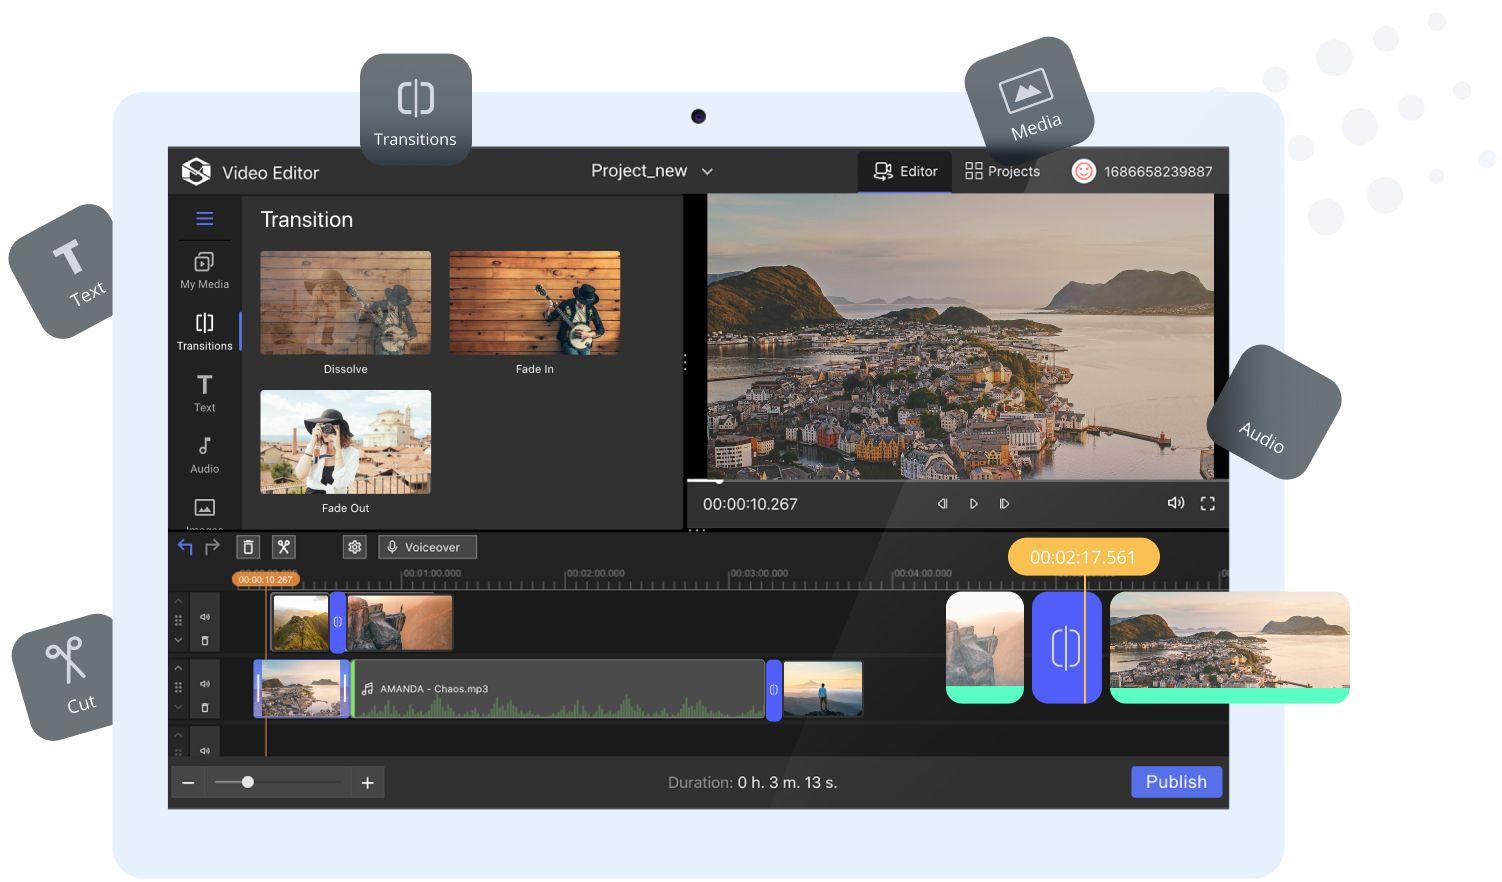
Task: Open the My Media panel
Action: pyautogui.click(x=204, y=270)
